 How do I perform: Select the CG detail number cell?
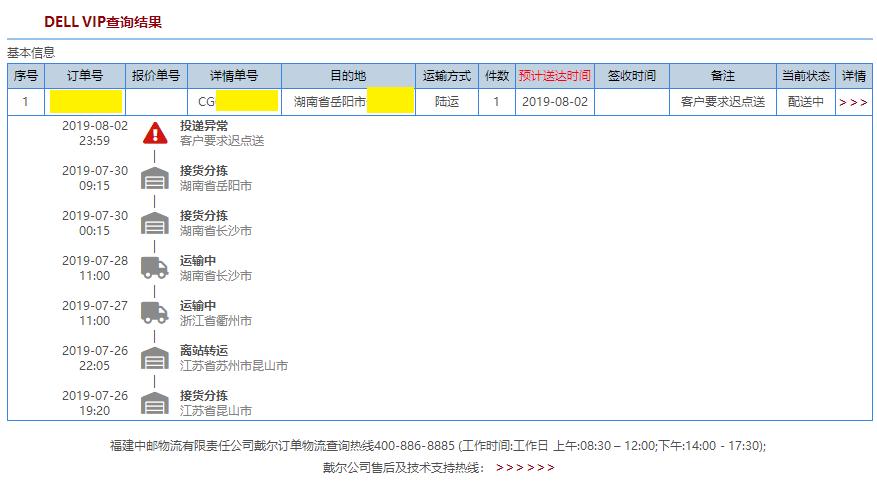[234, 102]
